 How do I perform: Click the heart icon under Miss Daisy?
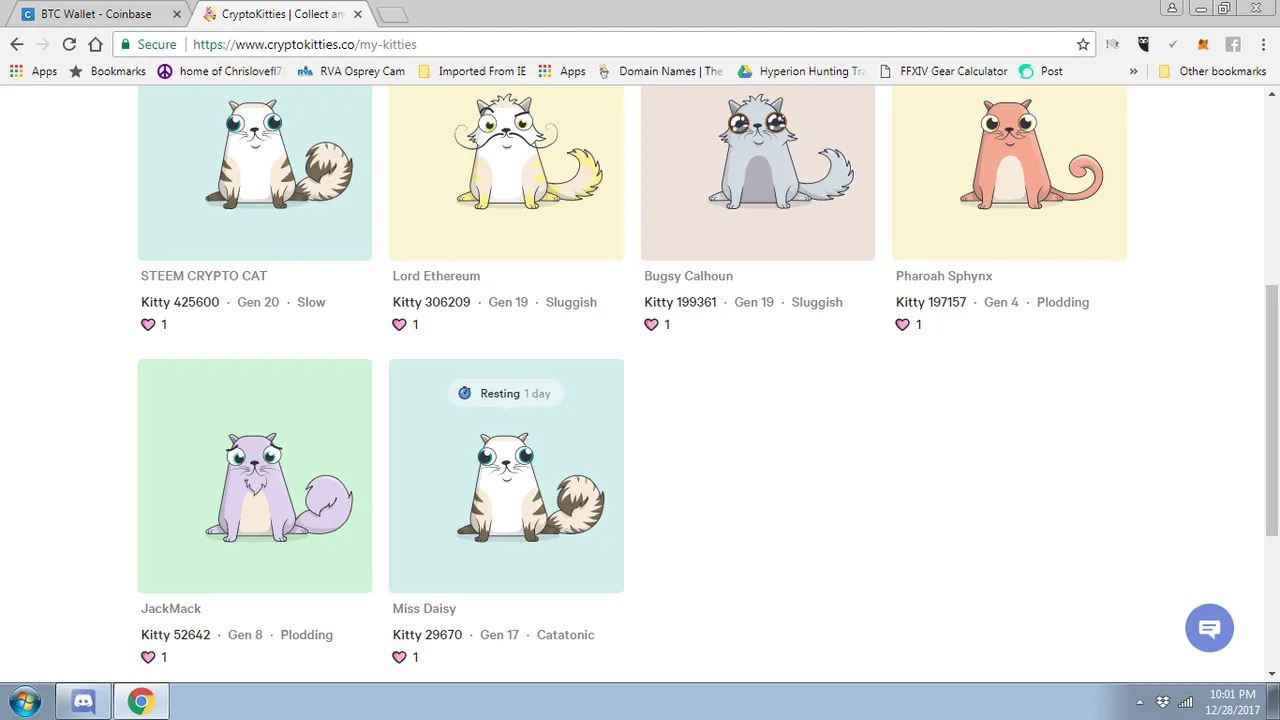coord(400,657)
